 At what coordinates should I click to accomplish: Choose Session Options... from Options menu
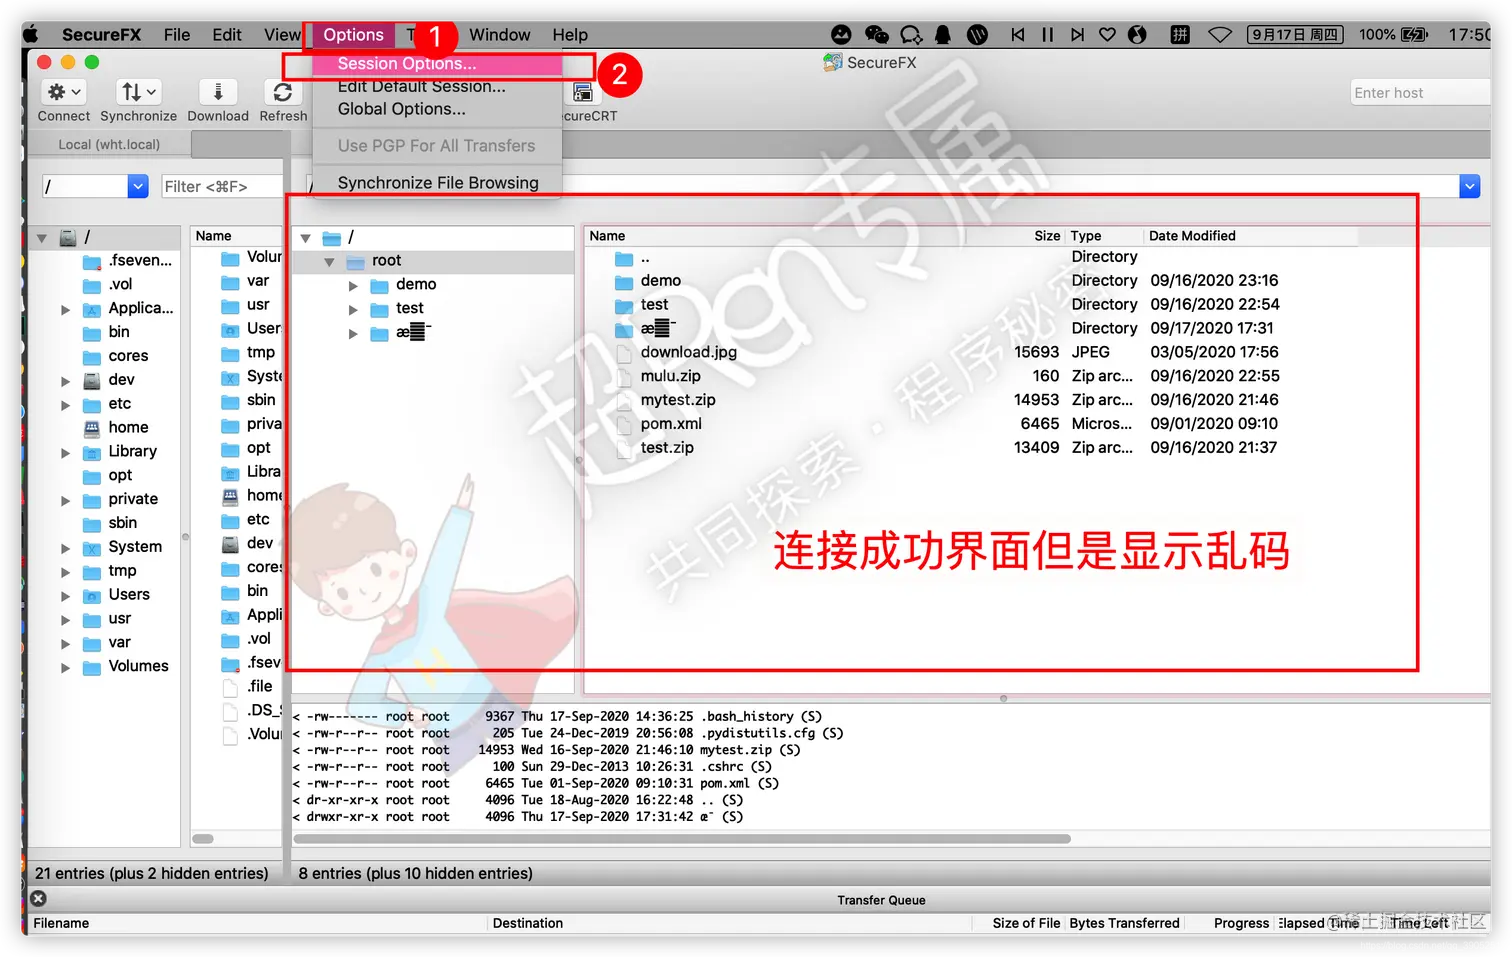tap(437, 63)
